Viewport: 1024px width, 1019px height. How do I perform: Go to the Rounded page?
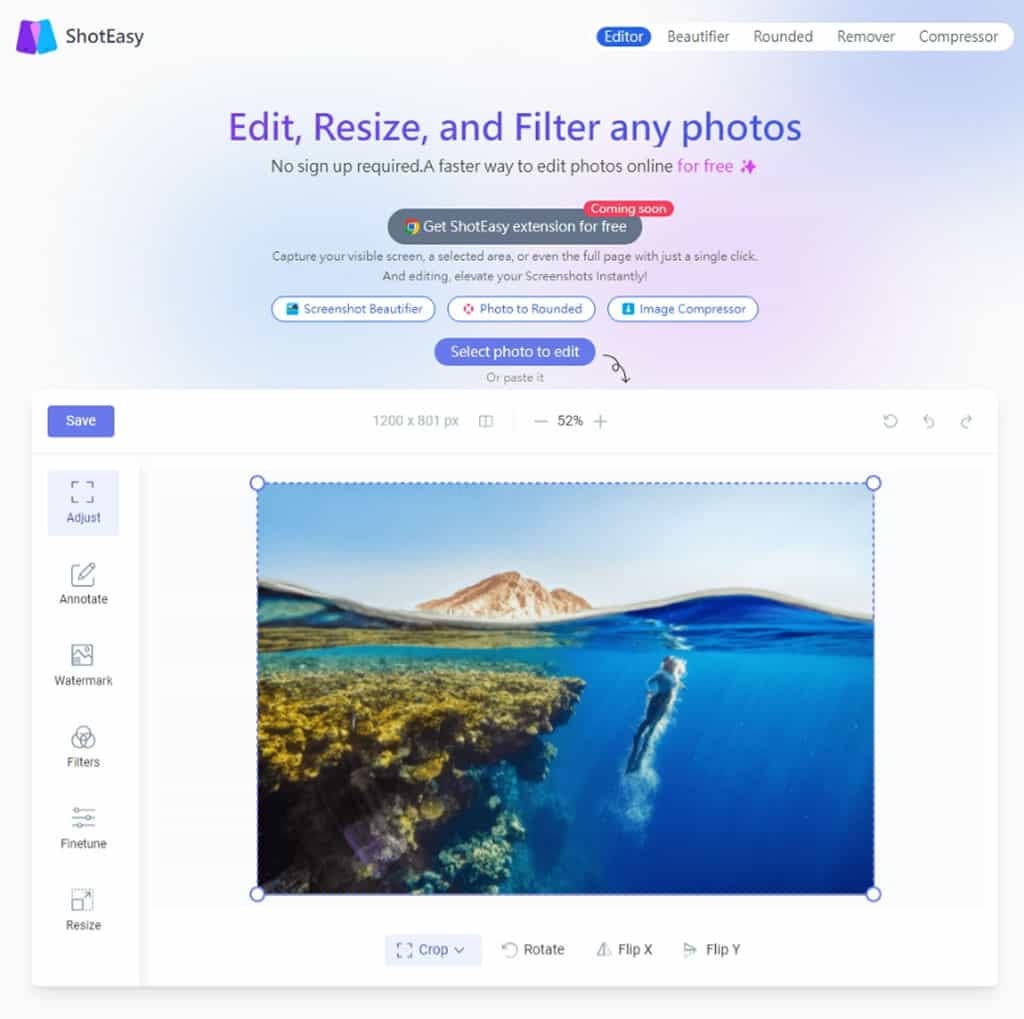click(x=783, y=37)
